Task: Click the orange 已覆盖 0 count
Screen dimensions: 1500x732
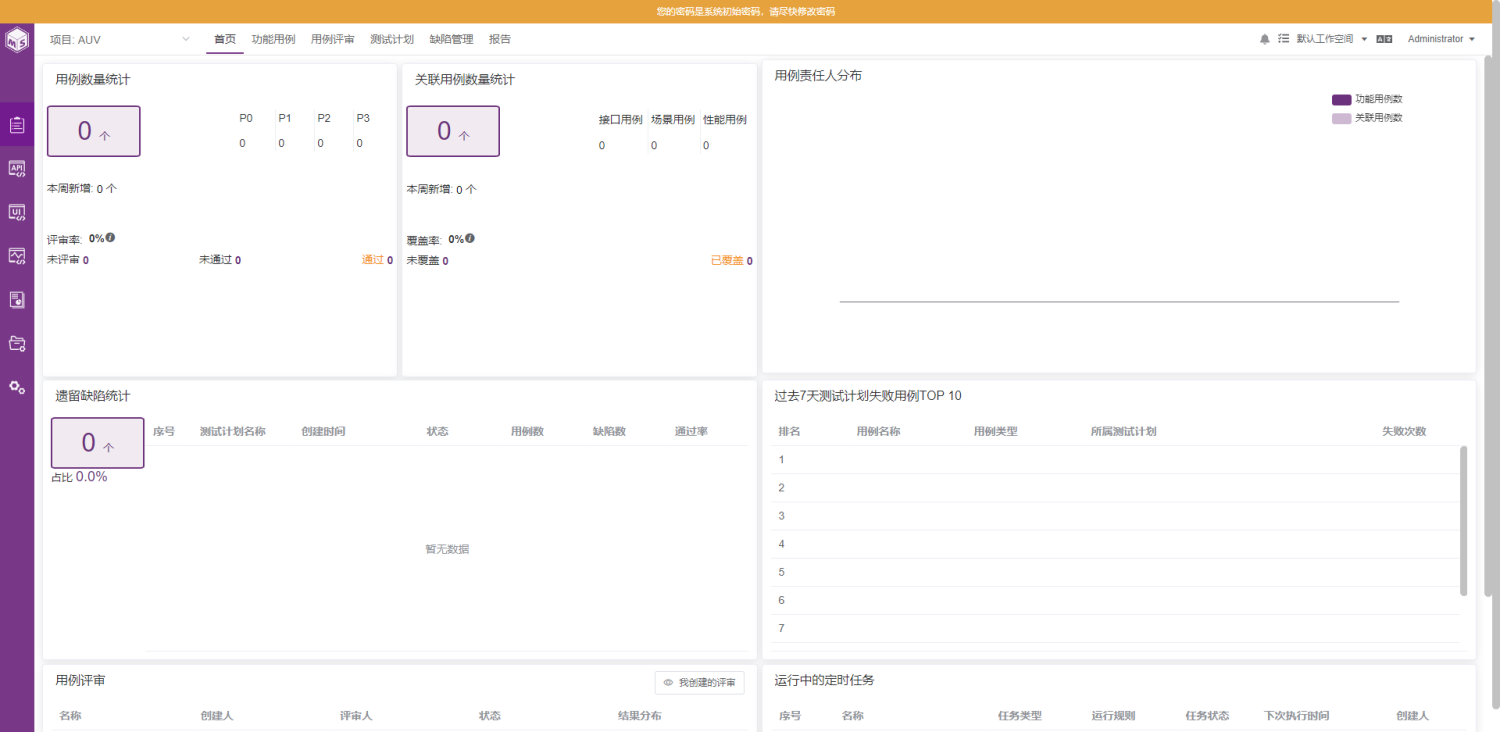Action: (x=731, y=260)
